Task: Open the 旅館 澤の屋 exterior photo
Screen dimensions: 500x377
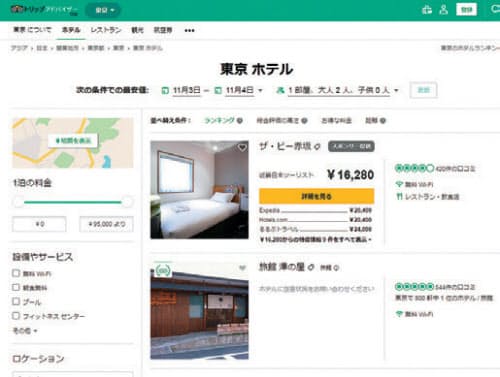Action: pos(199,310)
